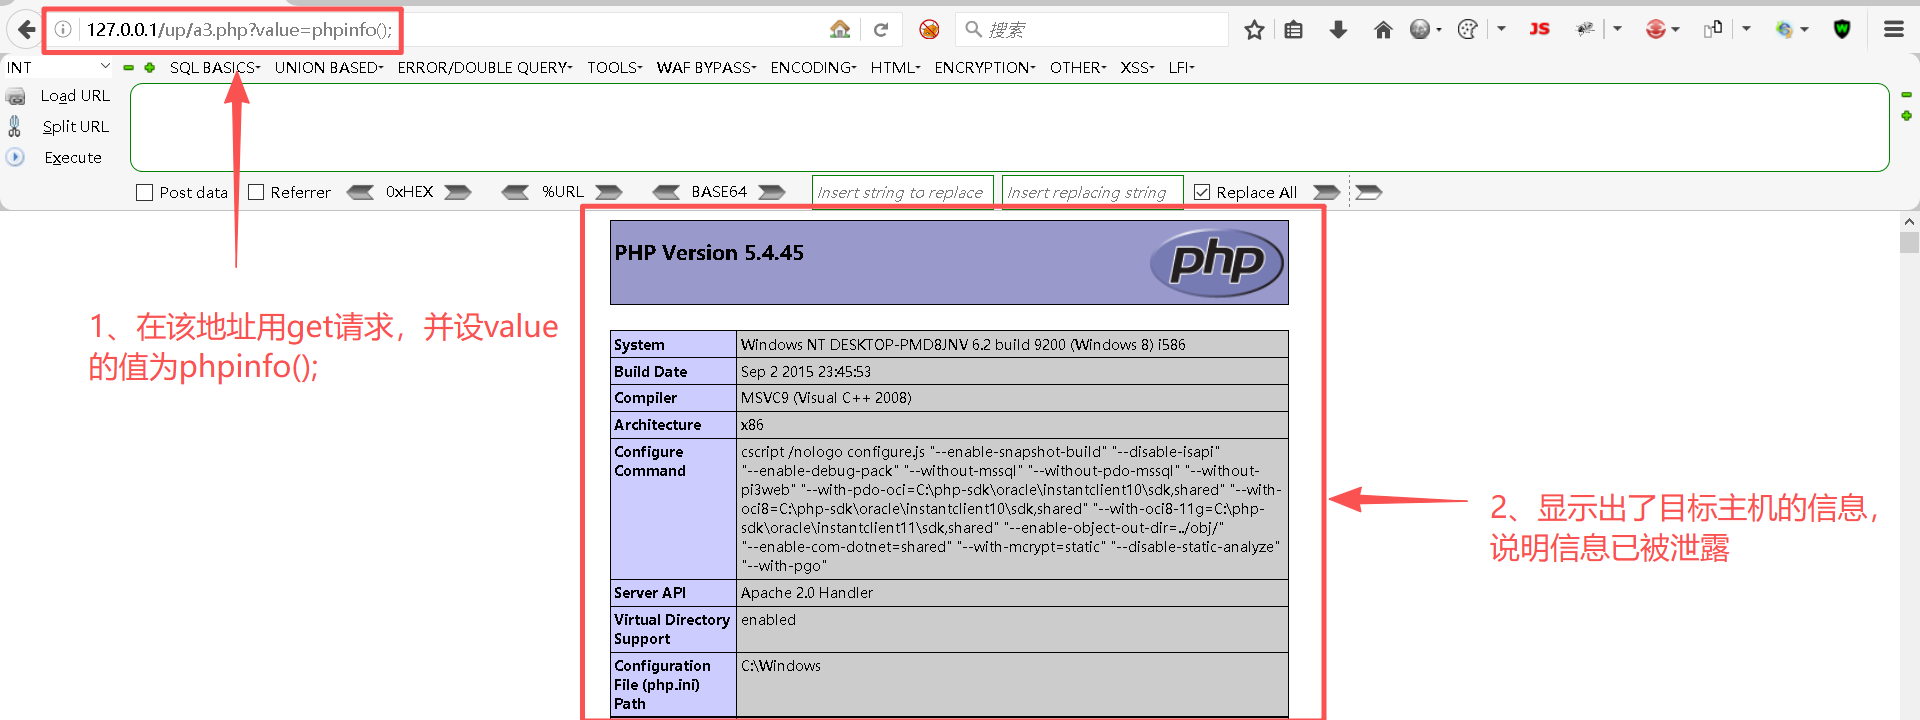The width and height of the screenshot is (1920, 720).
Task: Expand the HTML dropdown menu
Action: click(895, 67)
